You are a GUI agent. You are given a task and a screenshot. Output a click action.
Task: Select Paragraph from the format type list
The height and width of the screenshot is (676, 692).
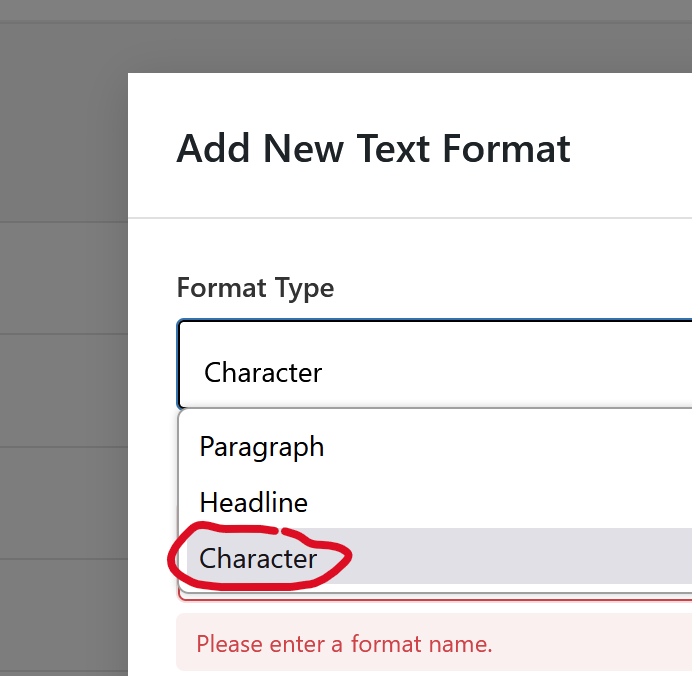(262, 446)
